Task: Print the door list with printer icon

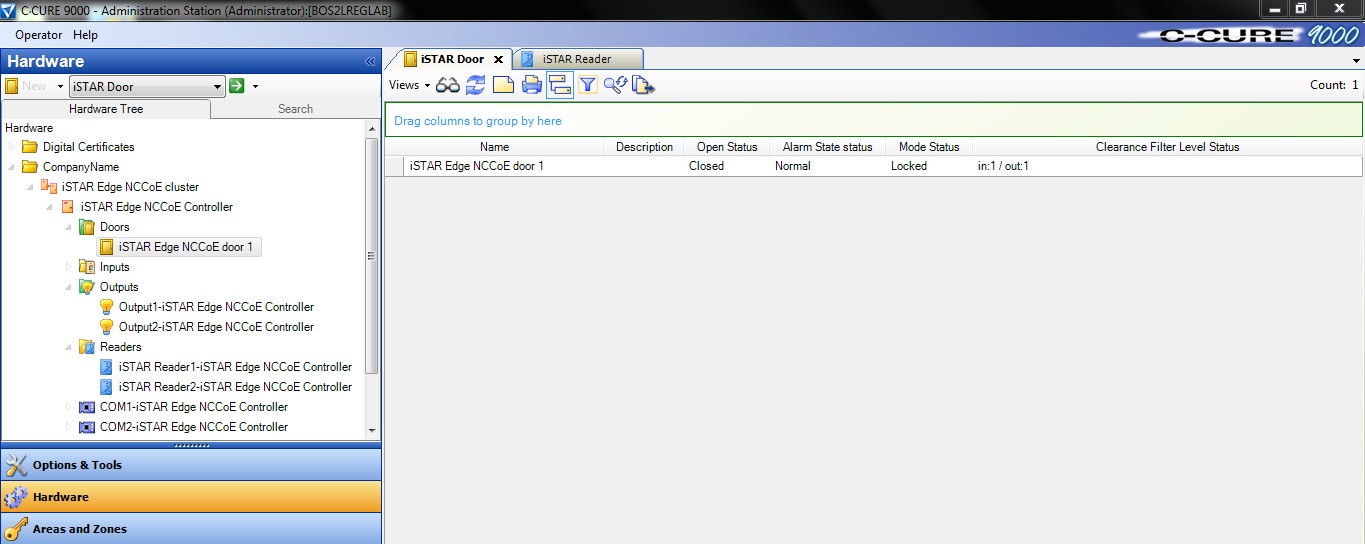Action: point(531,86)
